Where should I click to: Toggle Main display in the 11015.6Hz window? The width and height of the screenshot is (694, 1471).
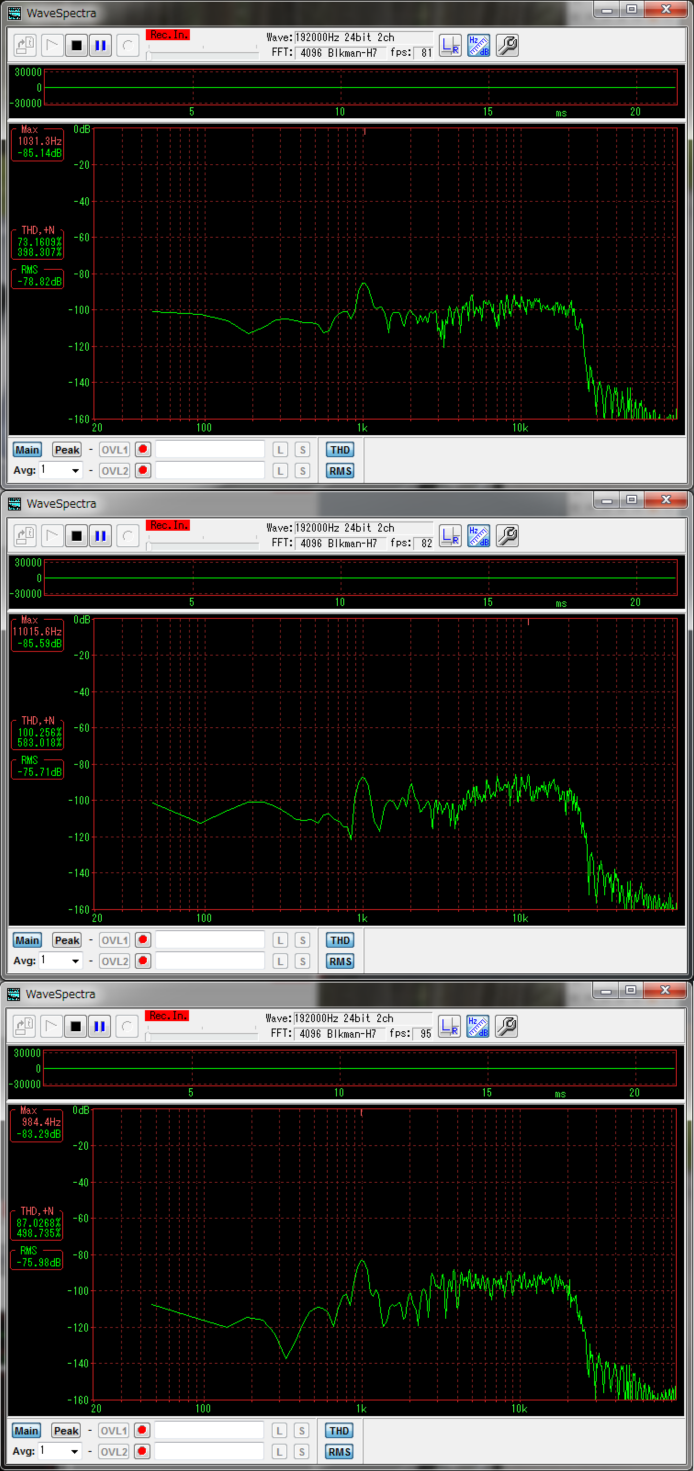pos(27,940)
